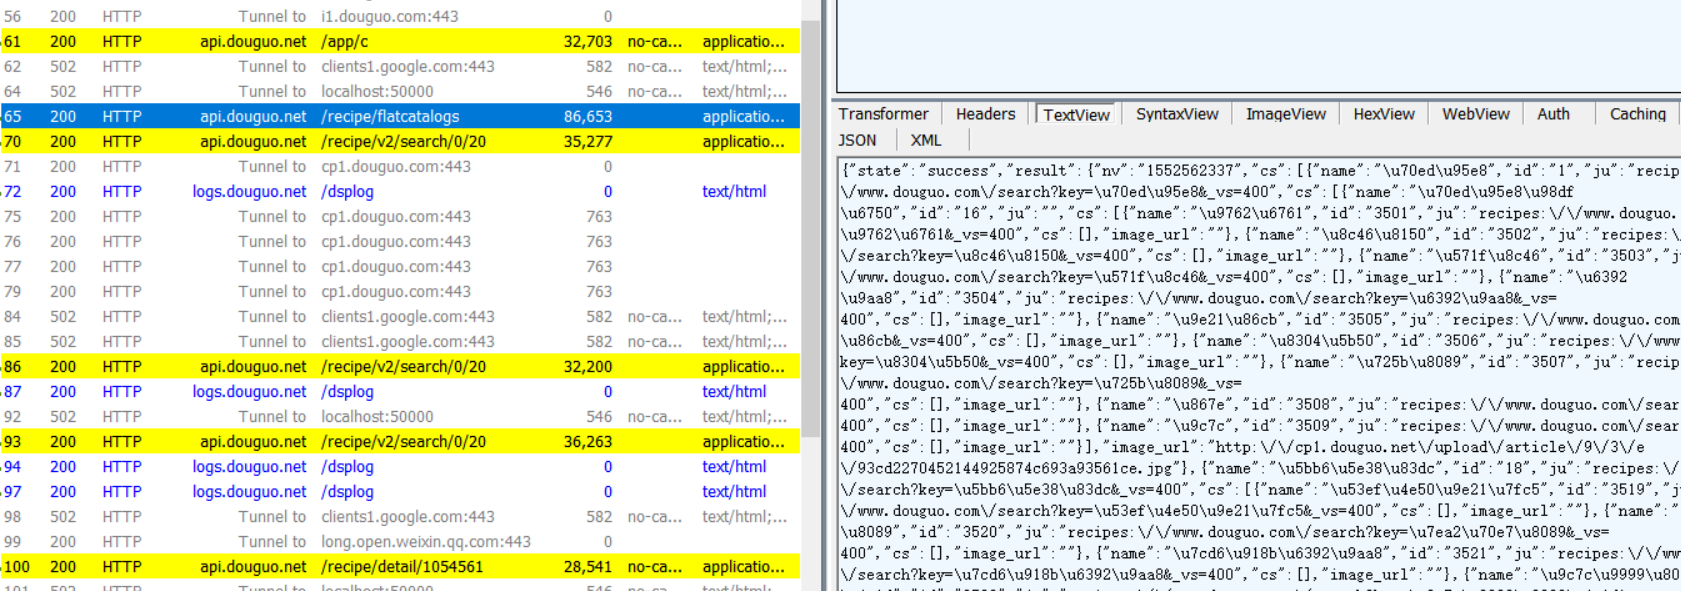Click api.douguo.net host in session 61
The width and height of the screenshot is (1681, 591).
click(x=253, y=41)
